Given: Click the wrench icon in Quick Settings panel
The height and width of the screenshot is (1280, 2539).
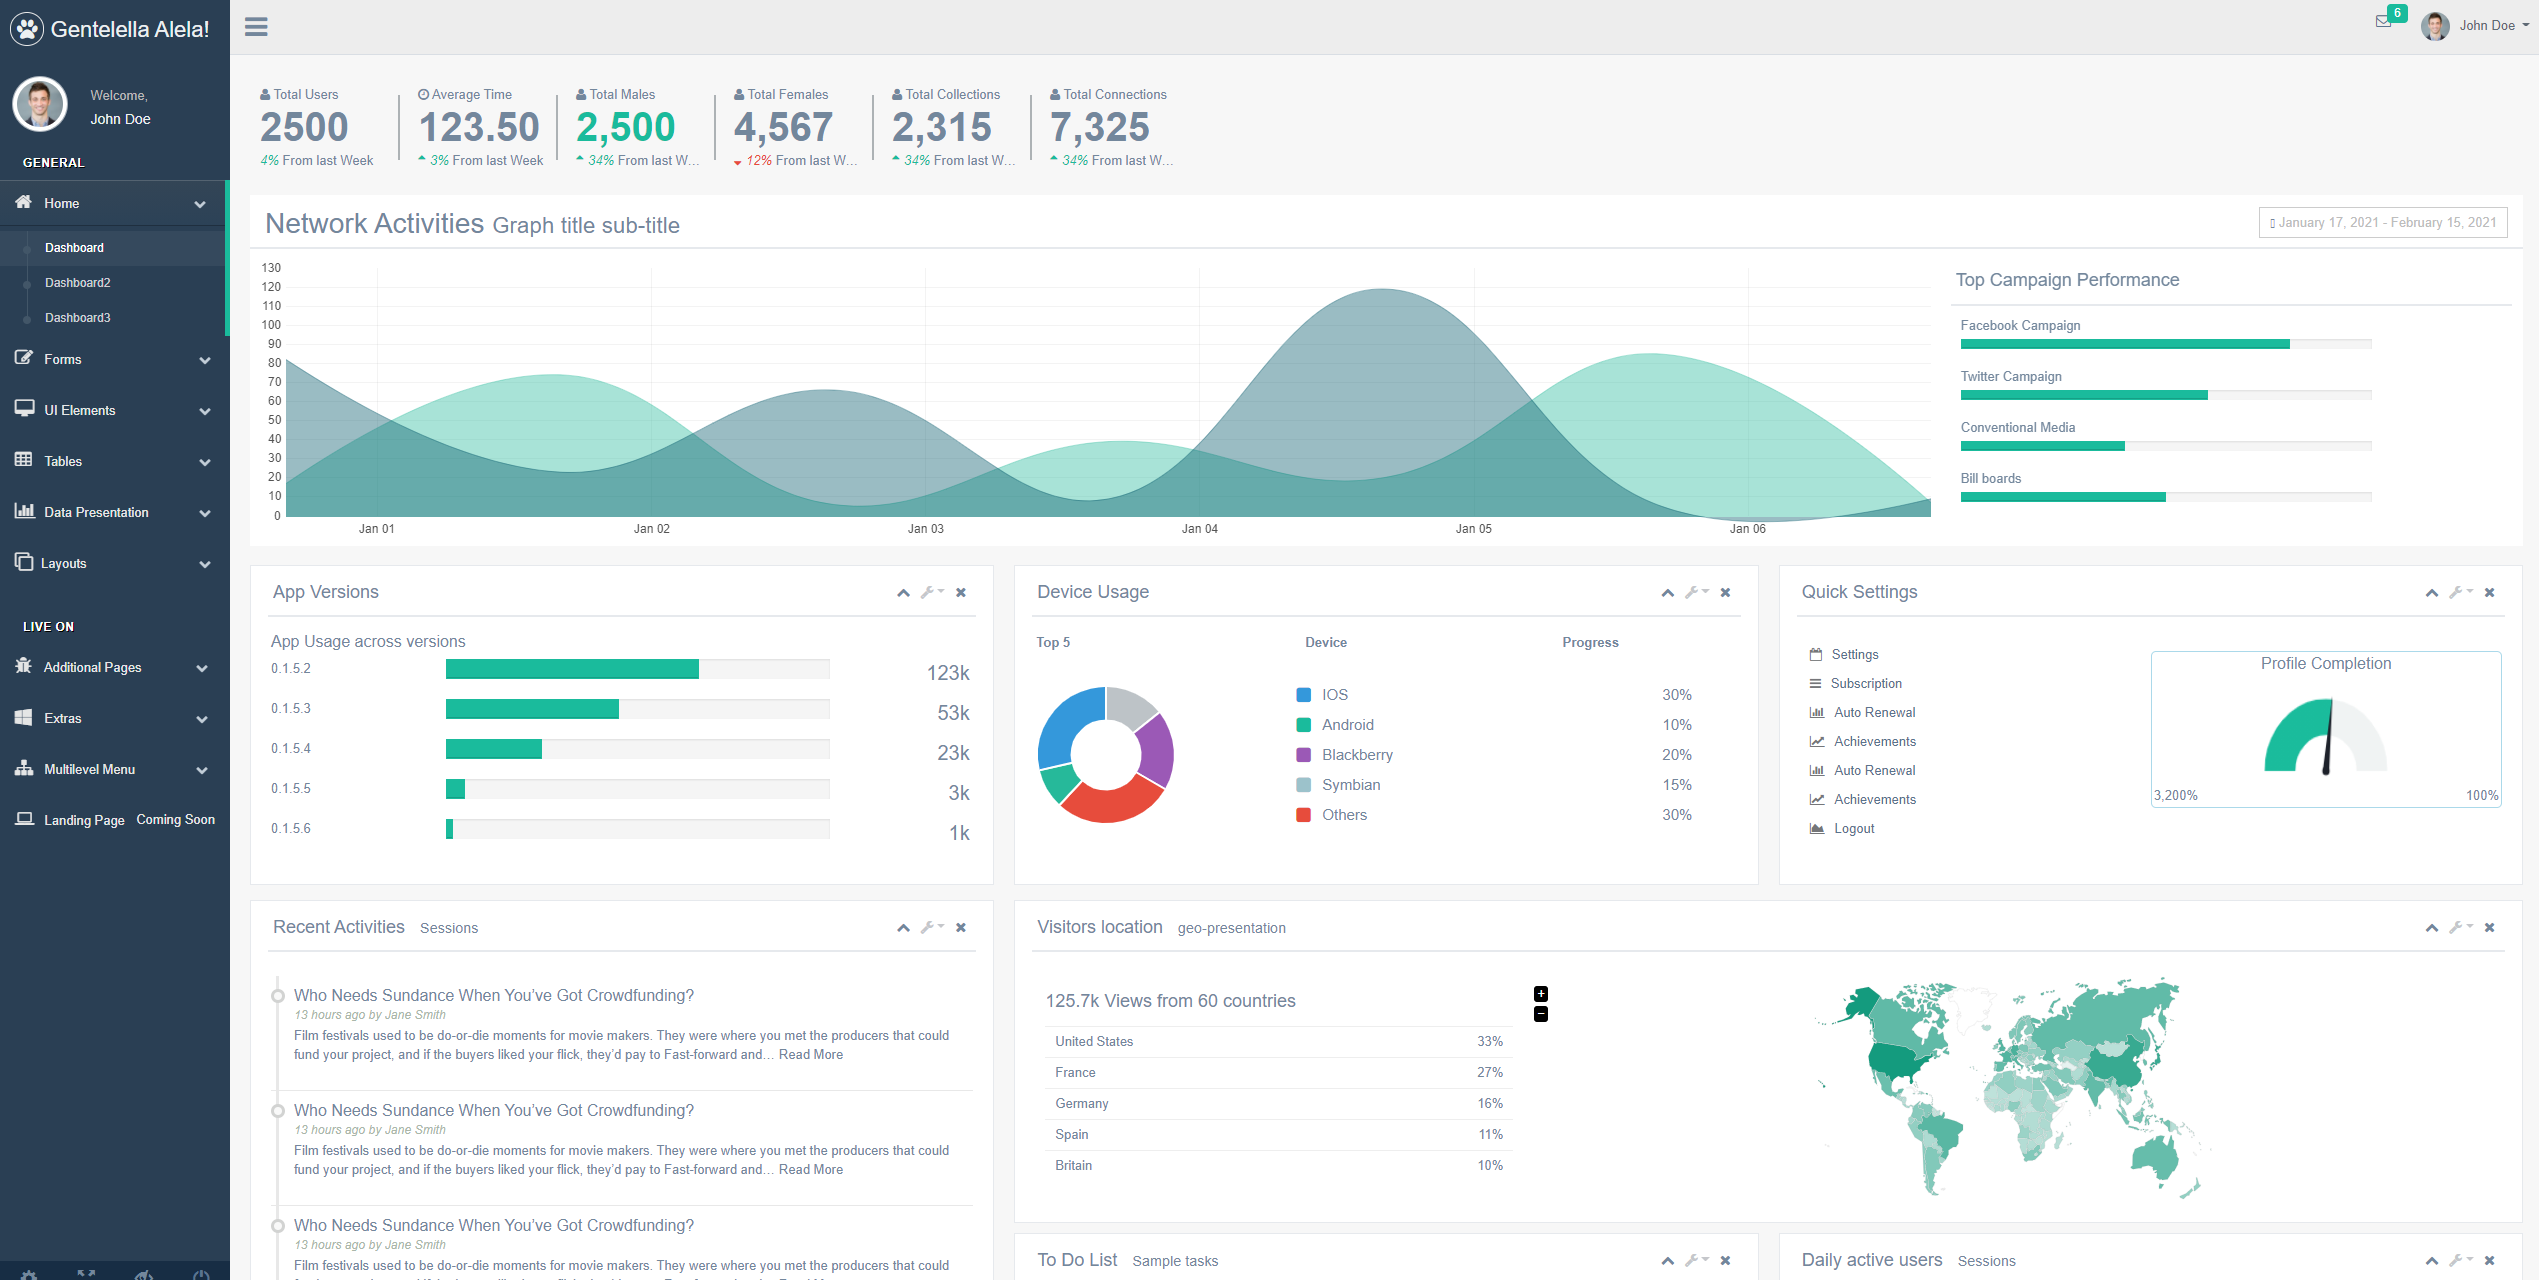Looking at the screenshot, I should tap(2458, 592).
